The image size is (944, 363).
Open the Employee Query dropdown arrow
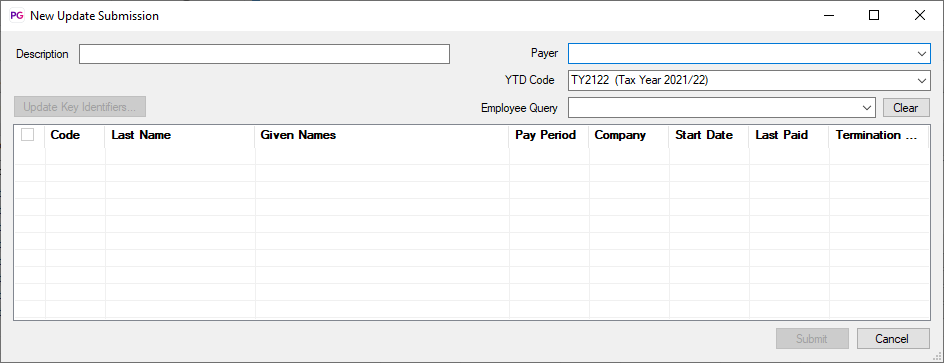(x=867, y=108)
